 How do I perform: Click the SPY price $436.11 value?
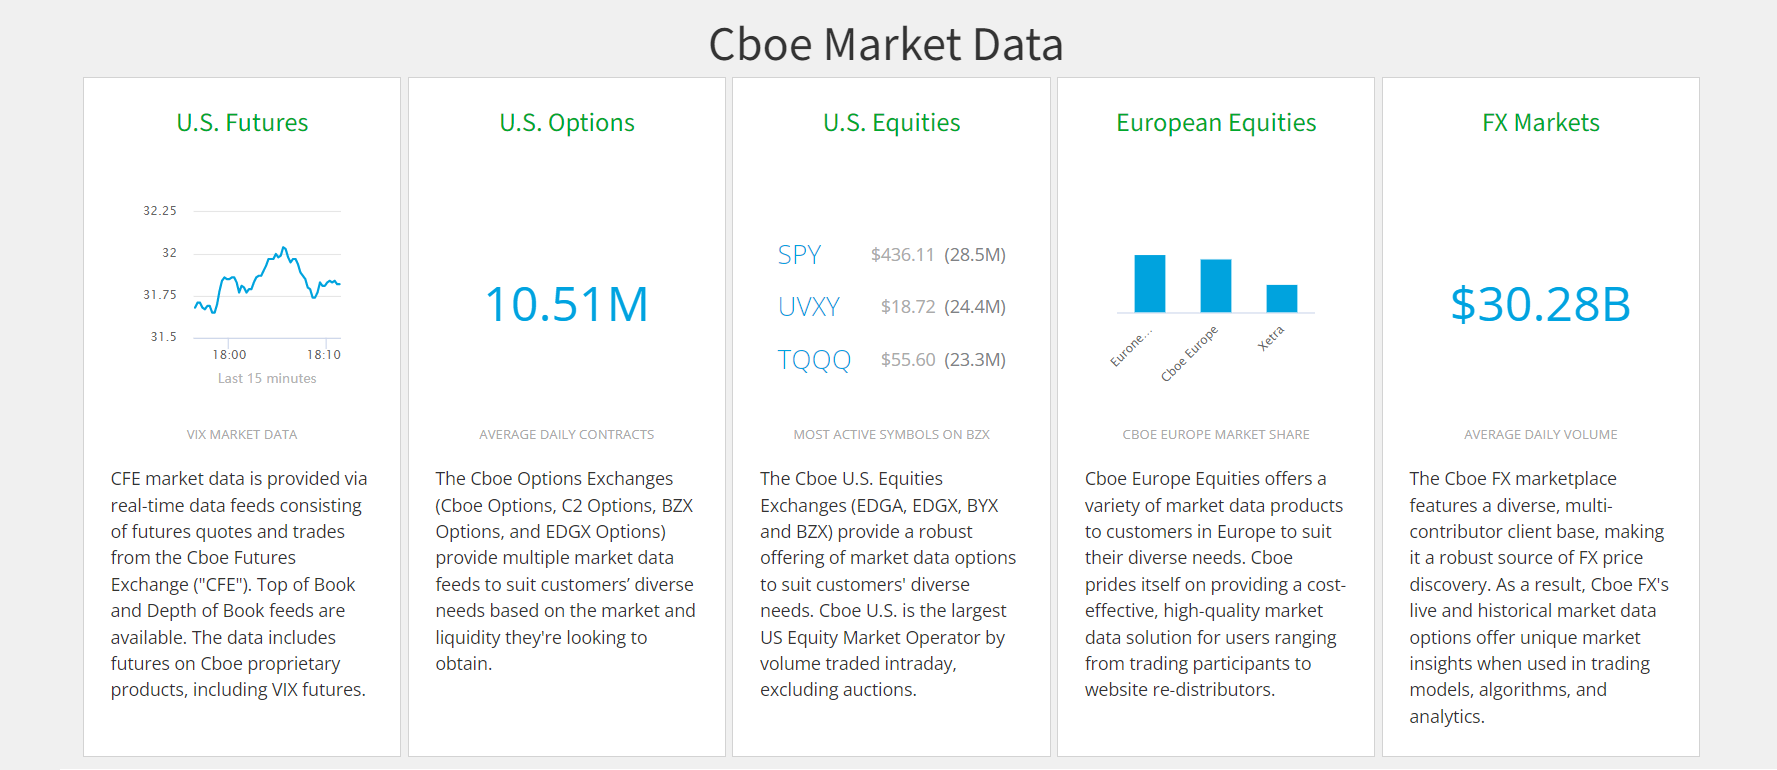[x=902, y=255]
